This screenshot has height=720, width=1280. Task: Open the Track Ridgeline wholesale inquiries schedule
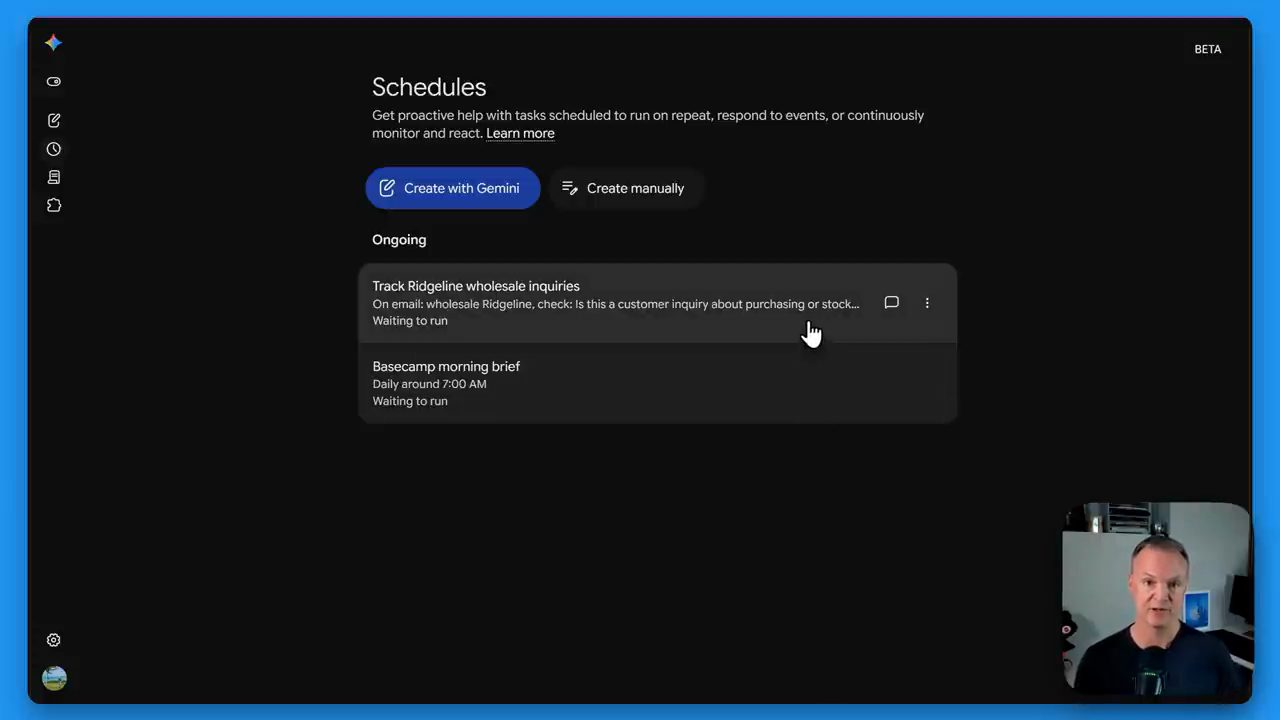[658, 303]
